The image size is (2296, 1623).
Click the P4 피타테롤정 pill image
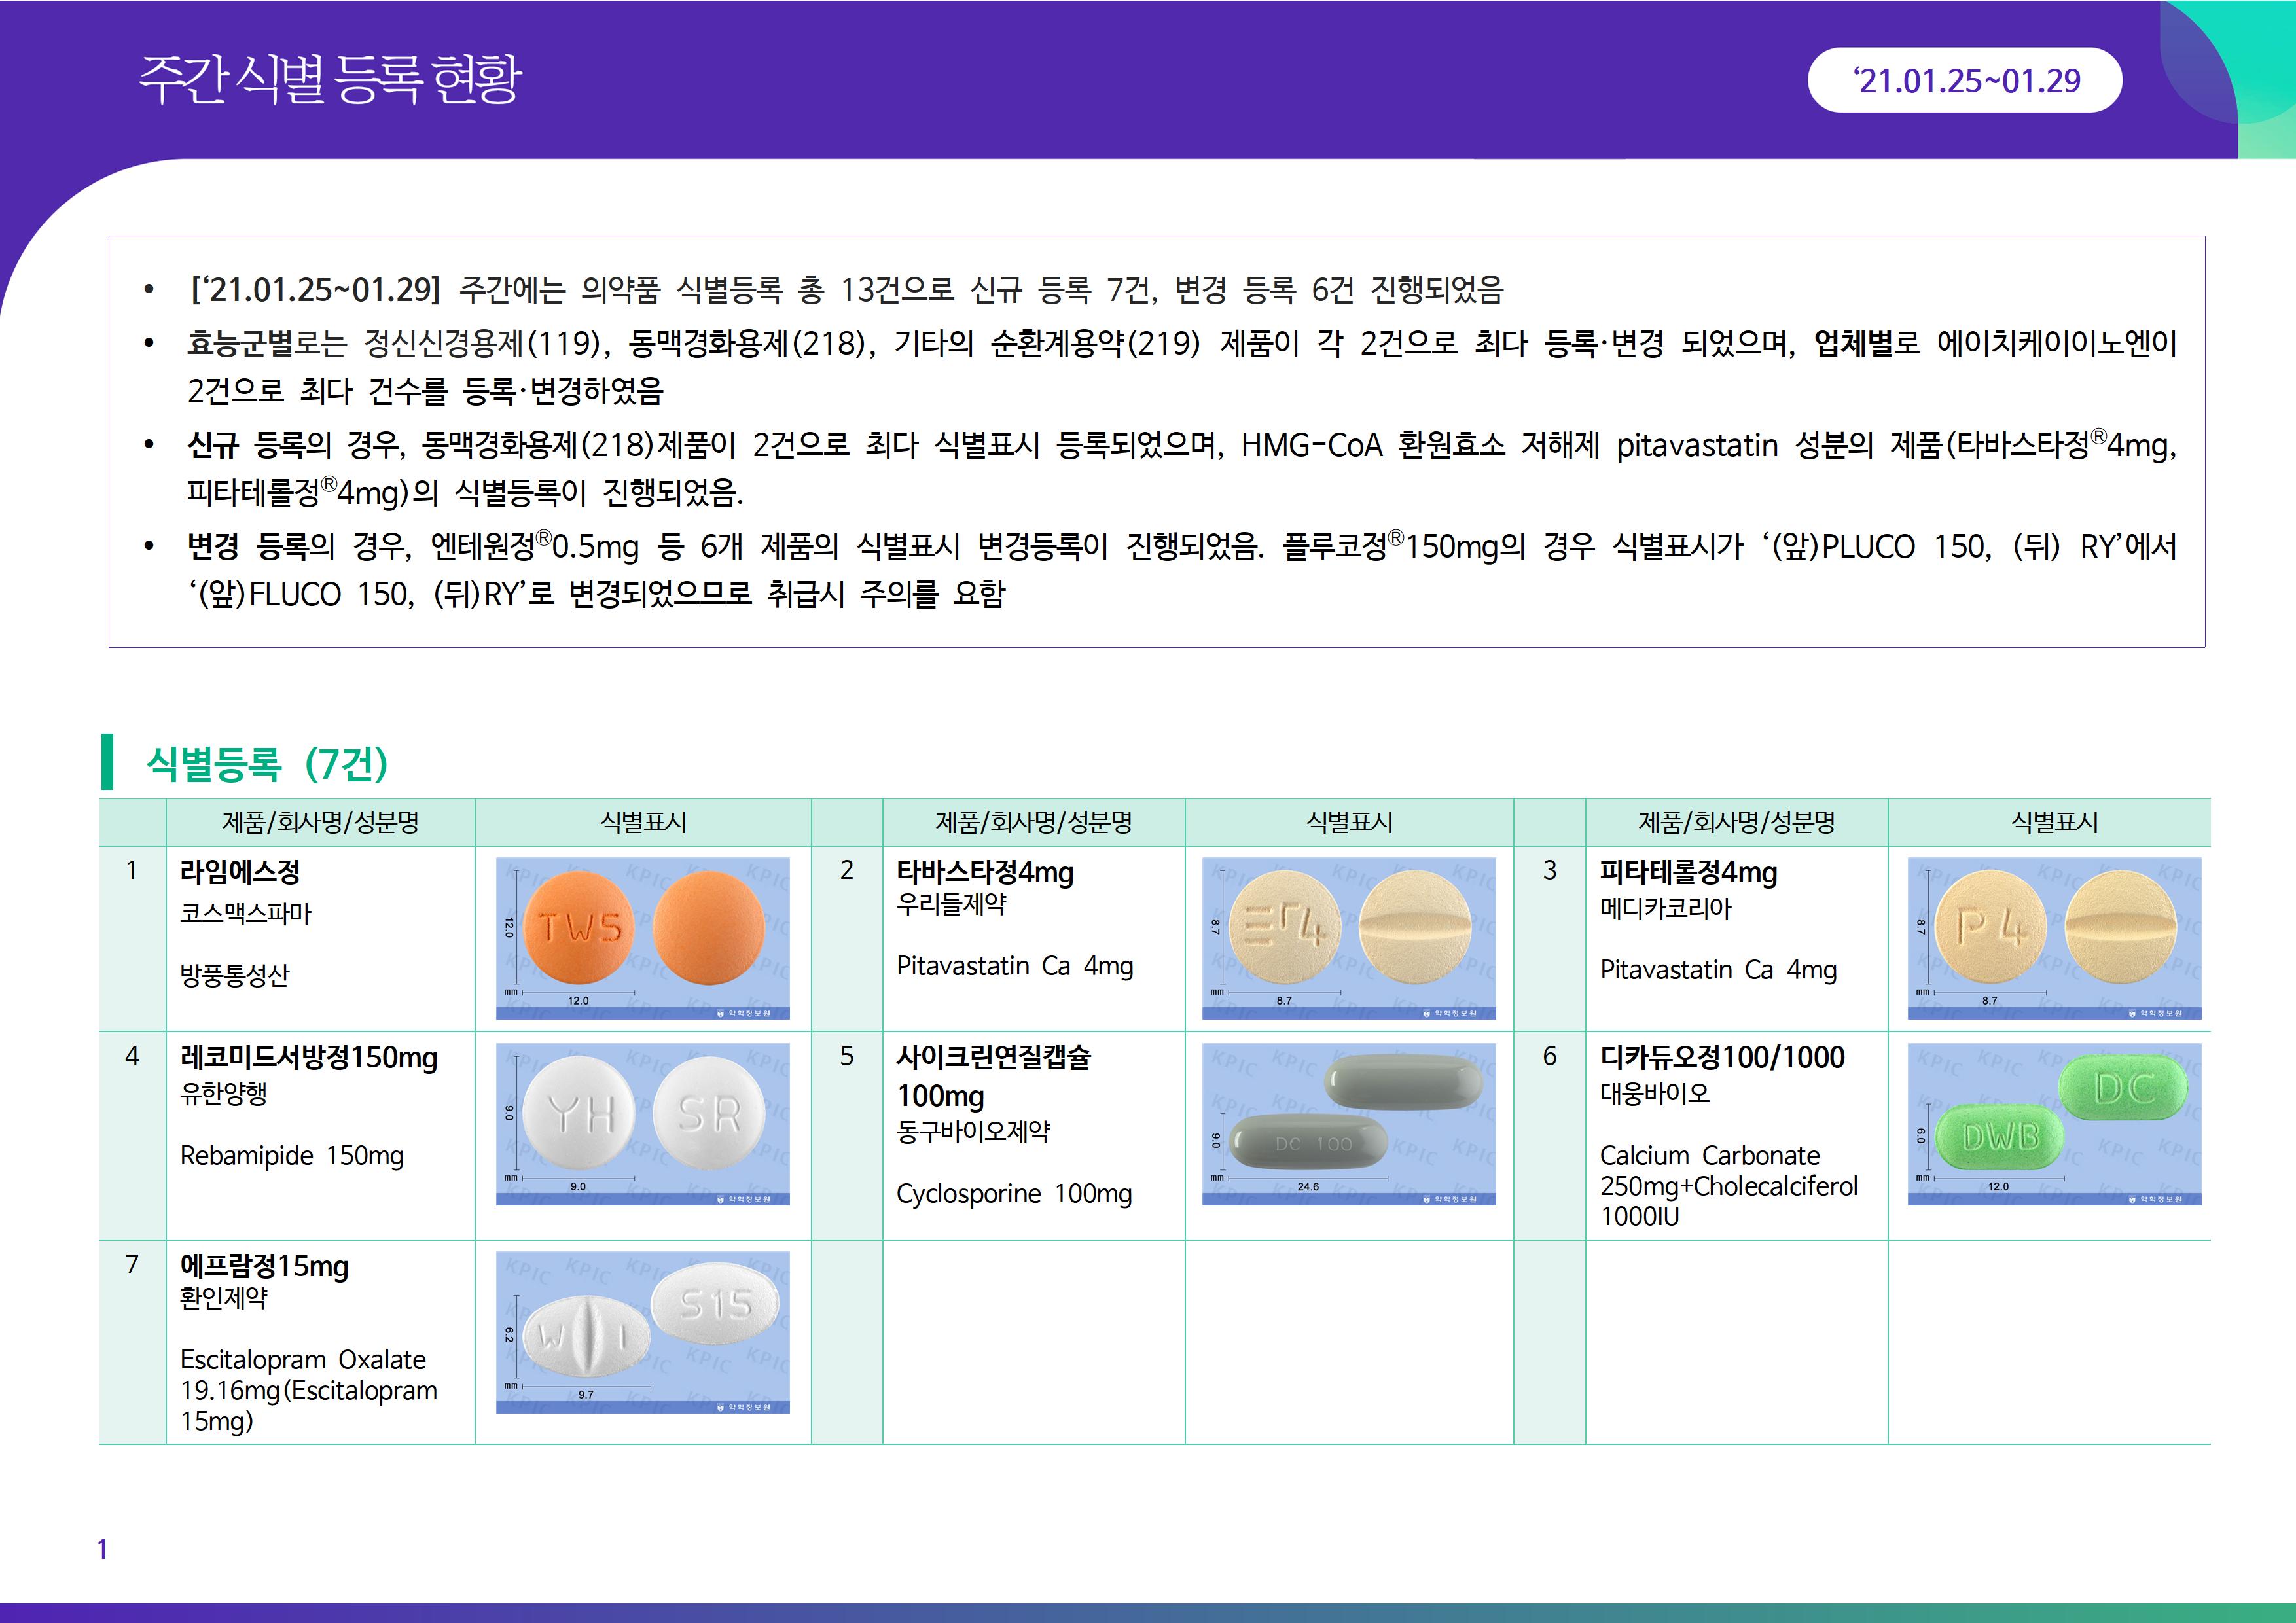tap(2054, 937)
